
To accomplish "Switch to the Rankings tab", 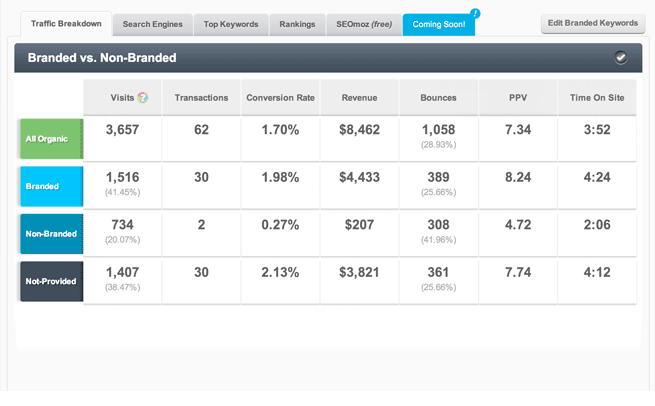I will [x=297, y=24].
